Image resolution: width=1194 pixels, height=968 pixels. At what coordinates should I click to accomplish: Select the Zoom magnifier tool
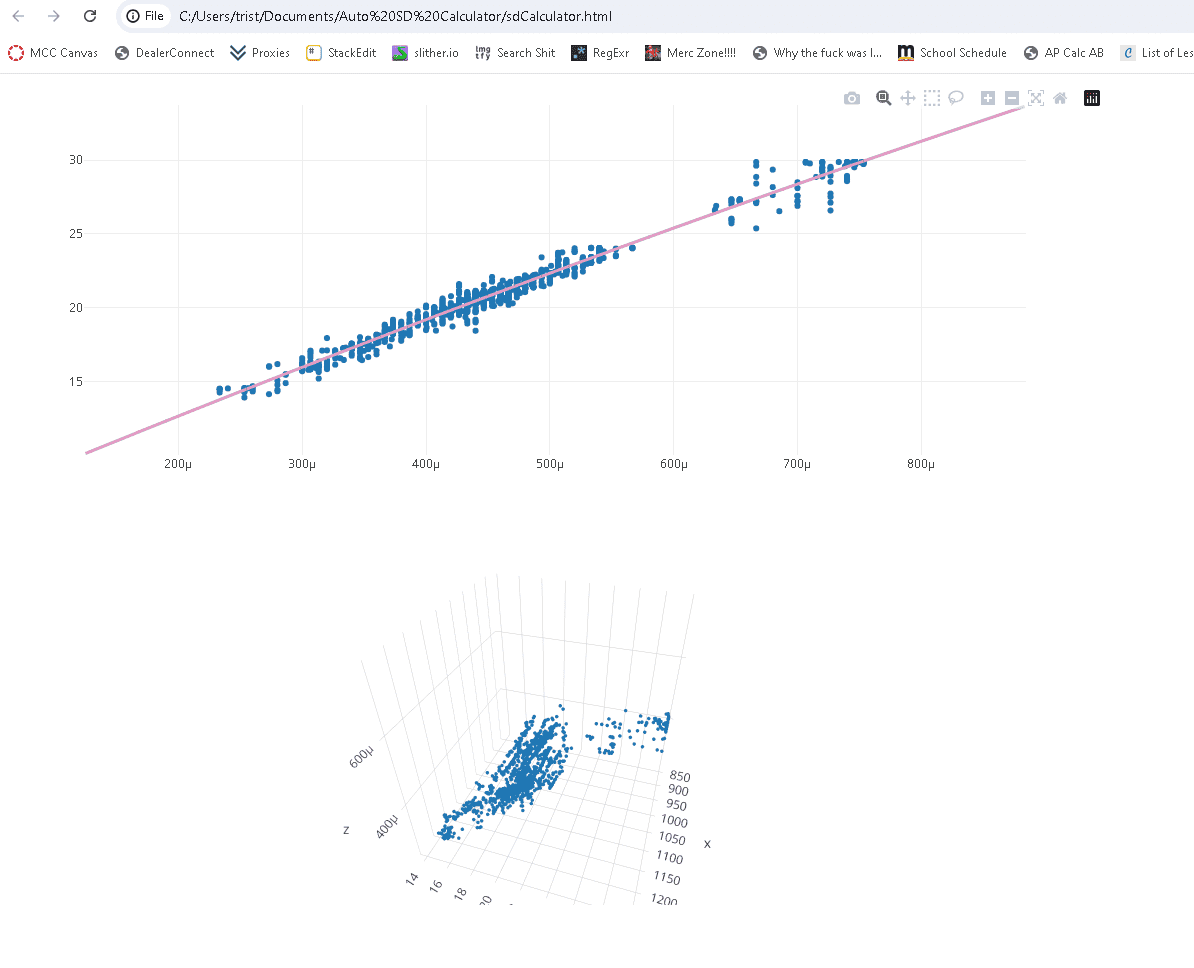(883, 98)
